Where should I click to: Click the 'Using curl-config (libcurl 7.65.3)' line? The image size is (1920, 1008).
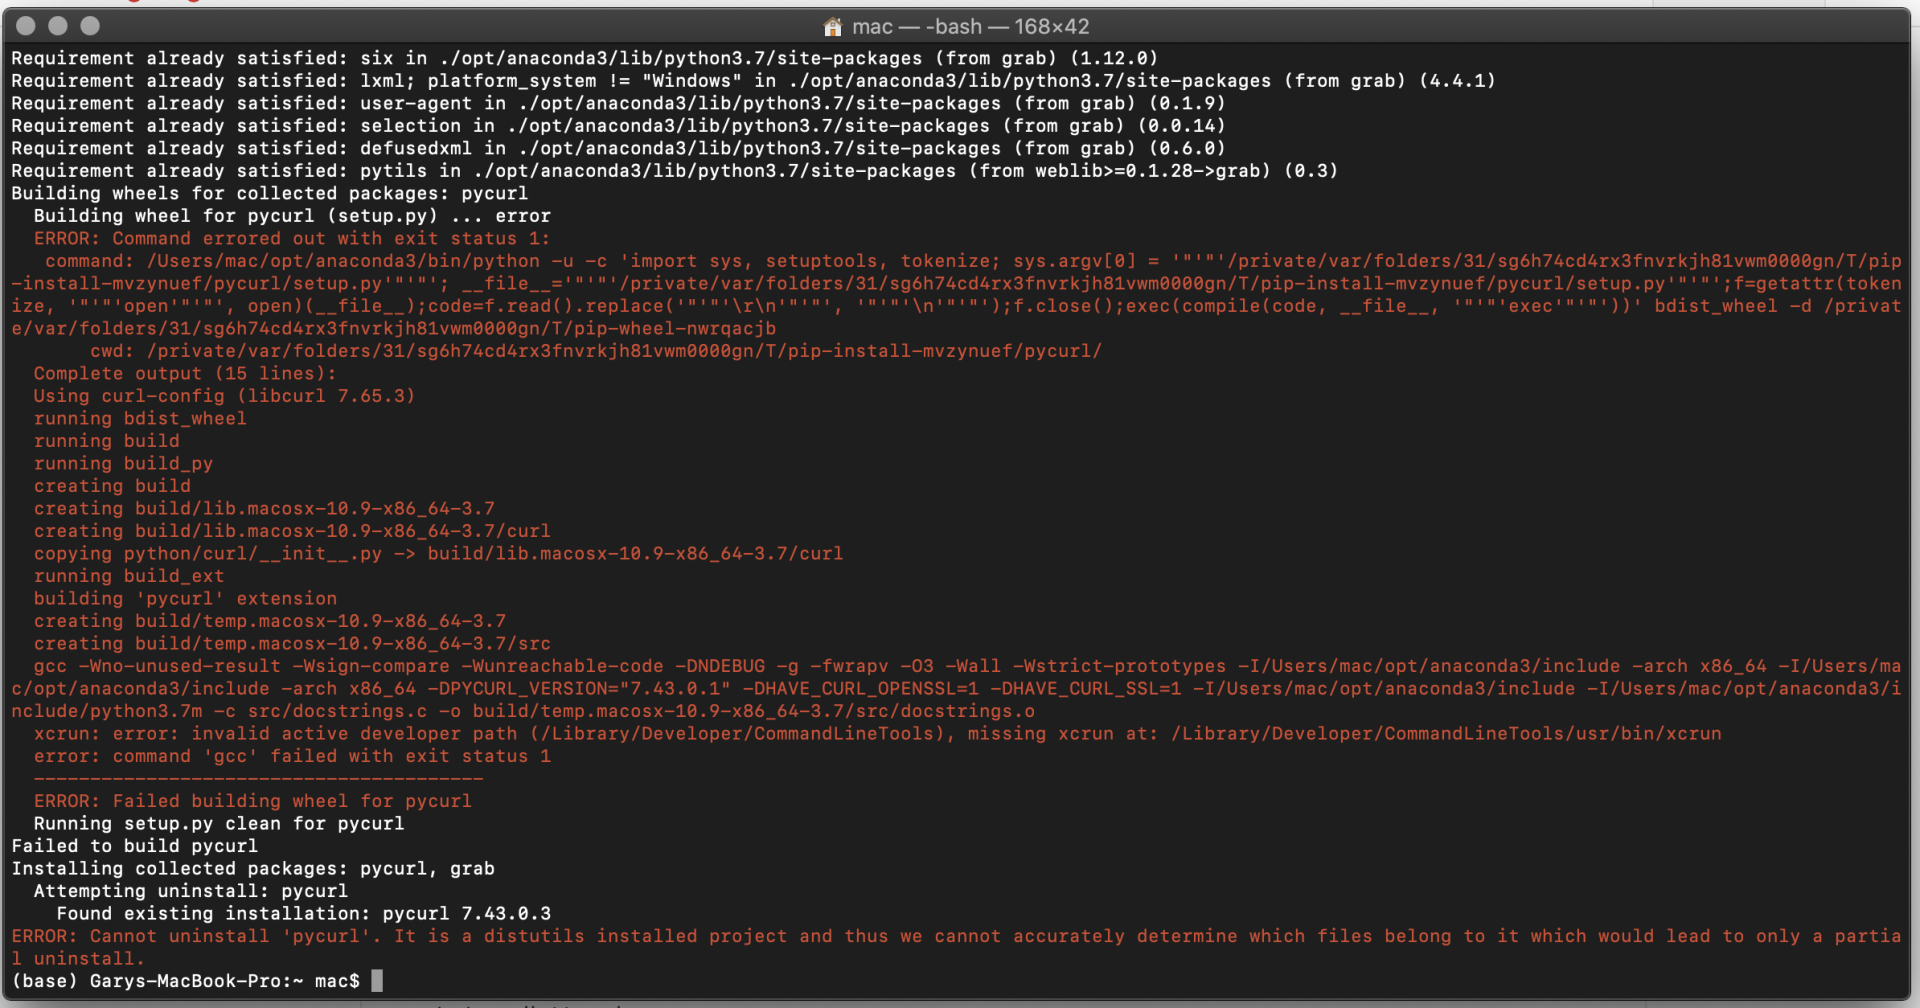tap(224, 396)
